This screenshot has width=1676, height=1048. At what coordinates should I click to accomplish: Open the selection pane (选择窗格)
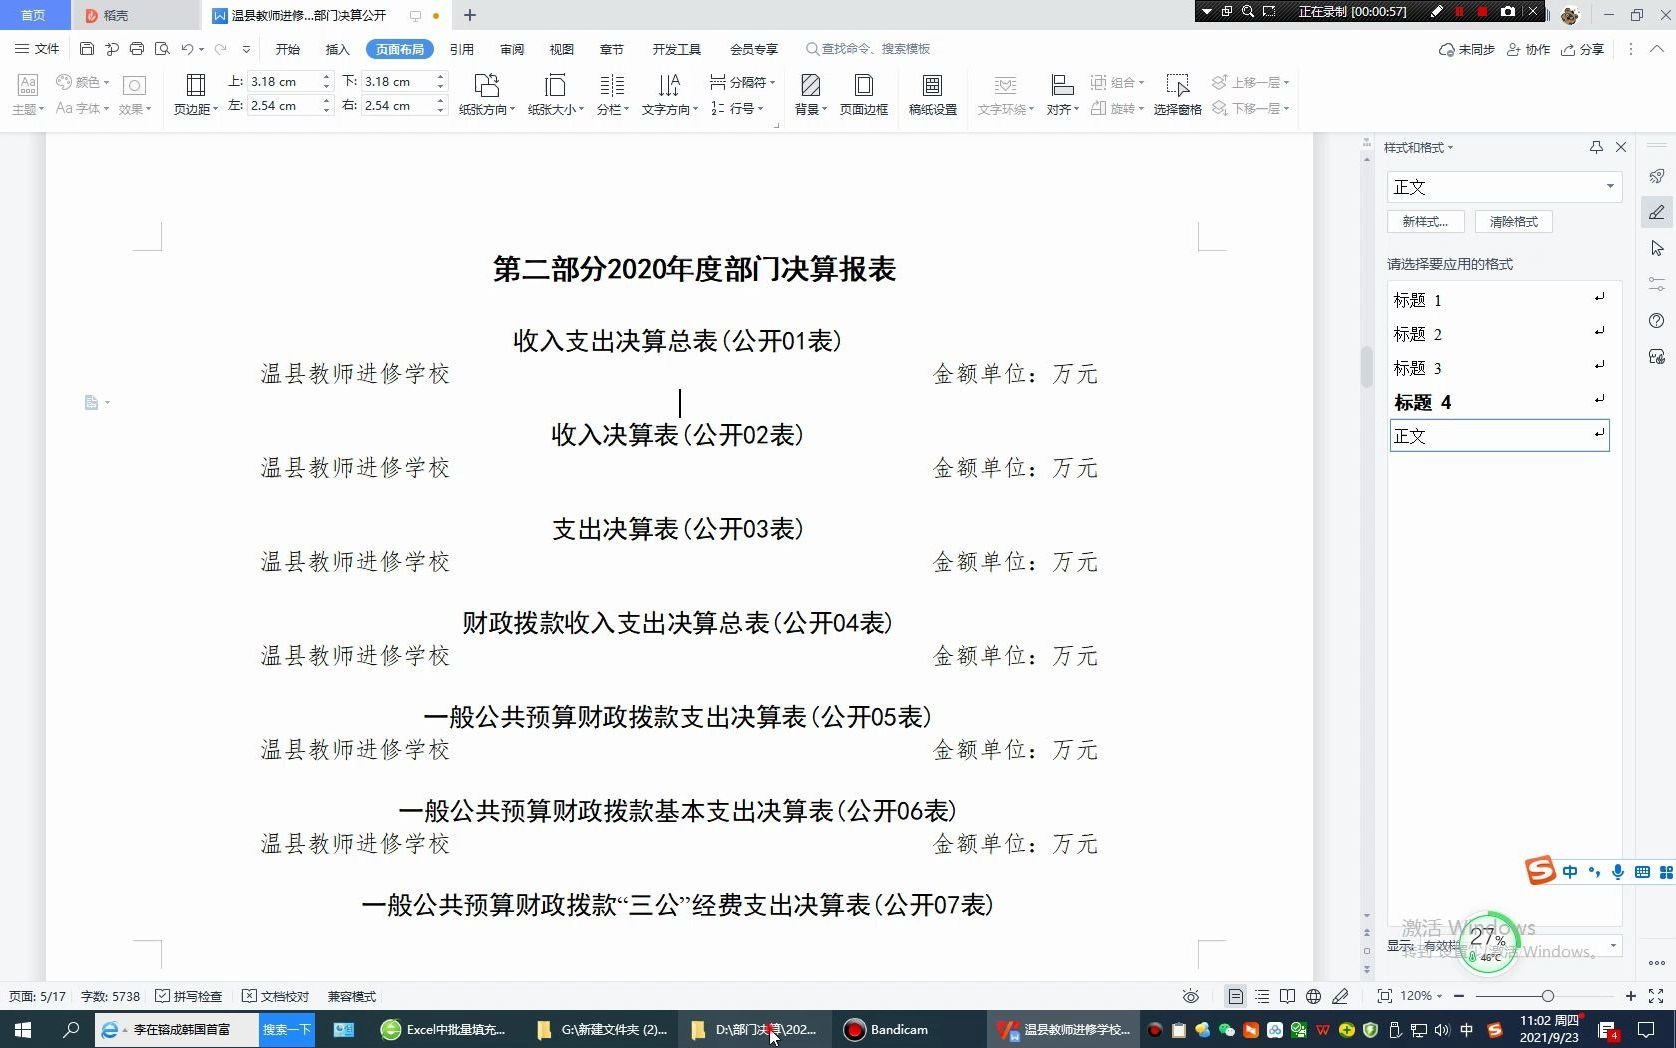click(x=1177, y=95)
